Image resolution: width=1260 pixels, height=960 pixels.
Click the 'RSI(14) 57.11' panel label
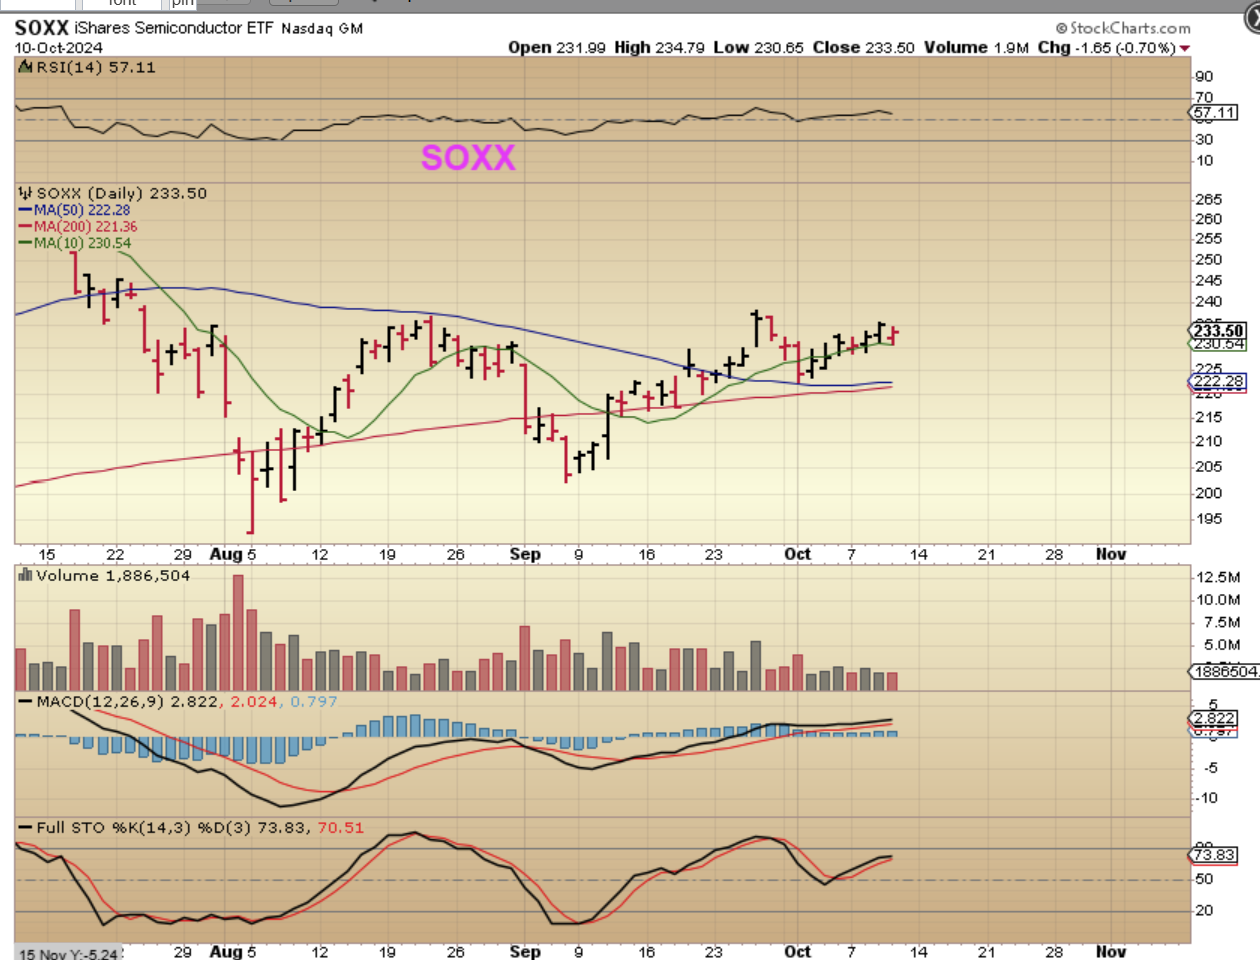(96, 67)
